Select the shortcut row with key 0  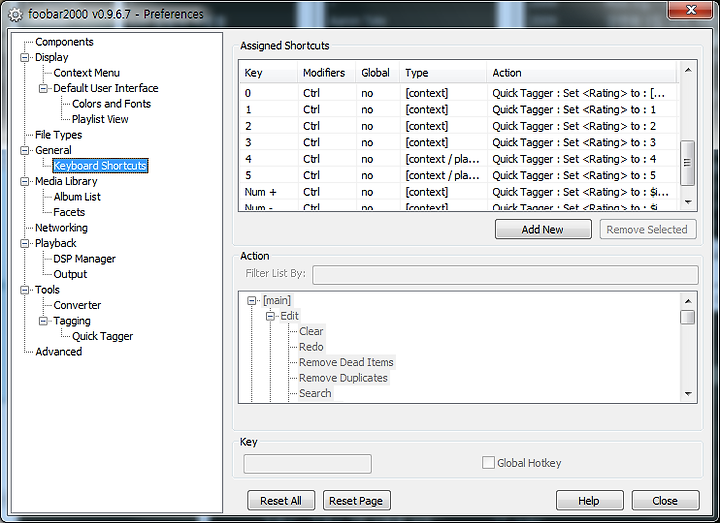458,93
